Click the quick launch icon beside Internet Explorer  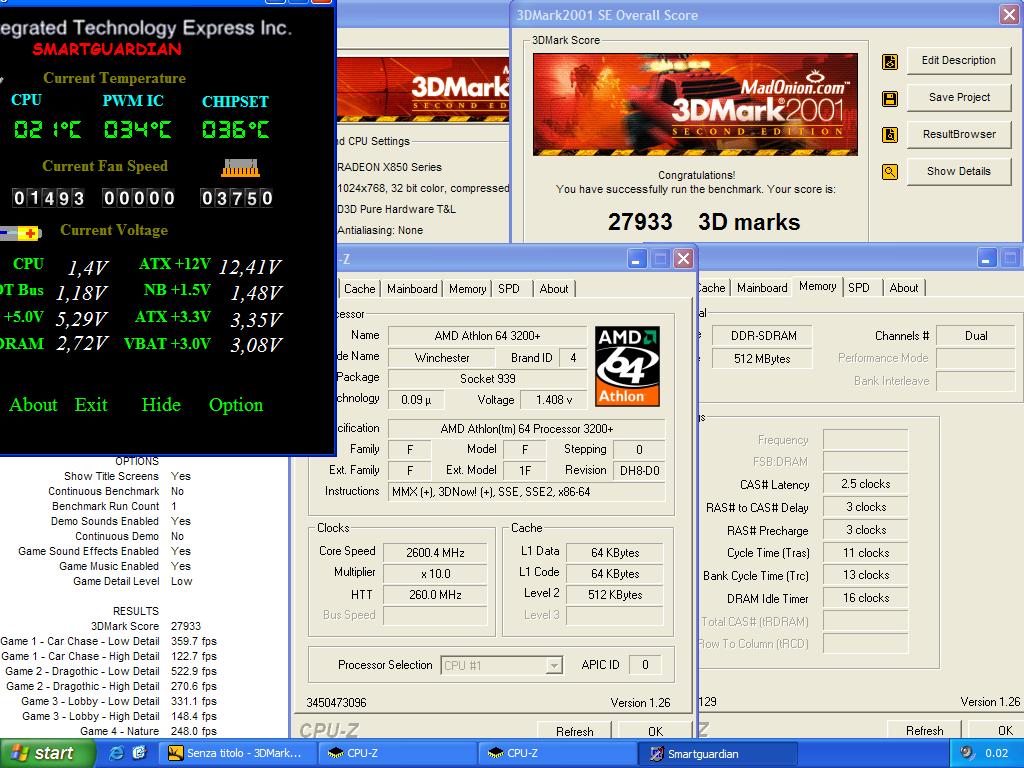pyautogui.click(x=139, y=753)
